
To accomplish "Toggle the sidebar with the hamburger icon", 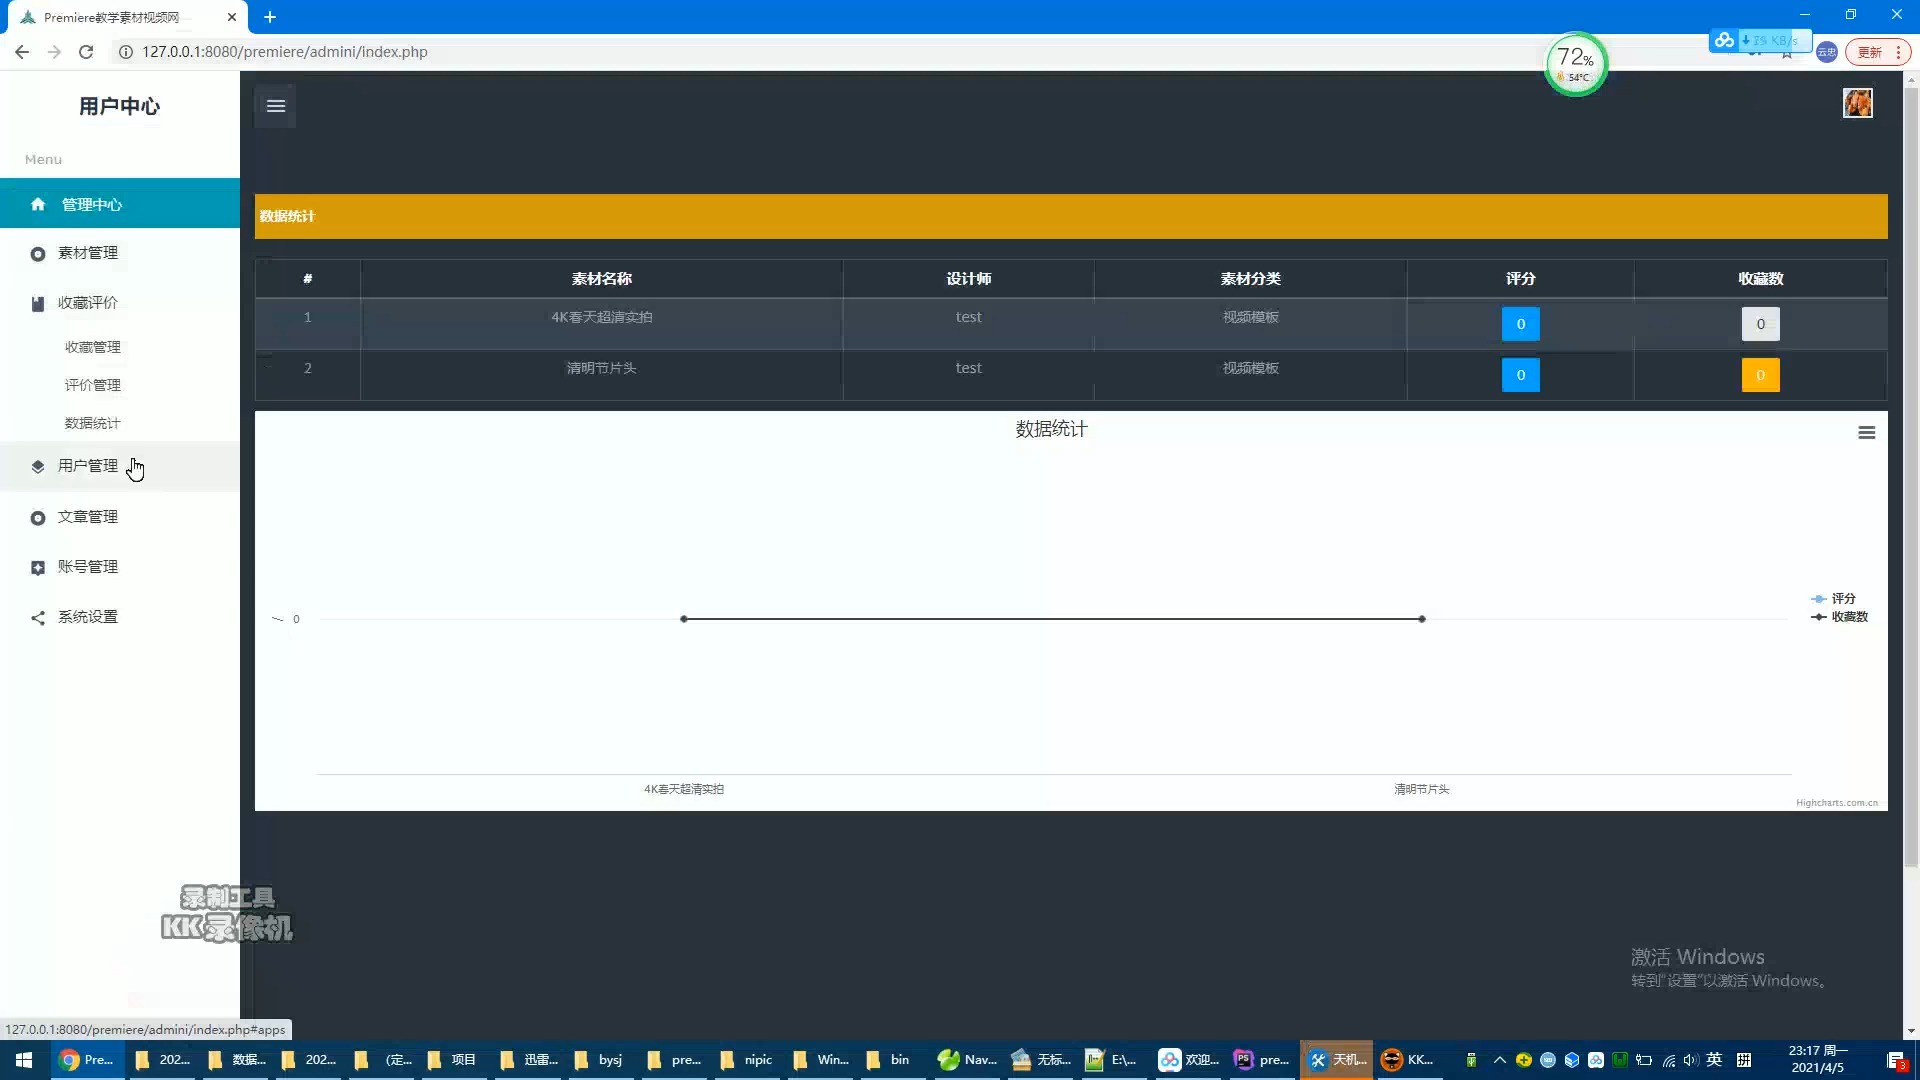I will pyautogui.click(x=276, y=106).
